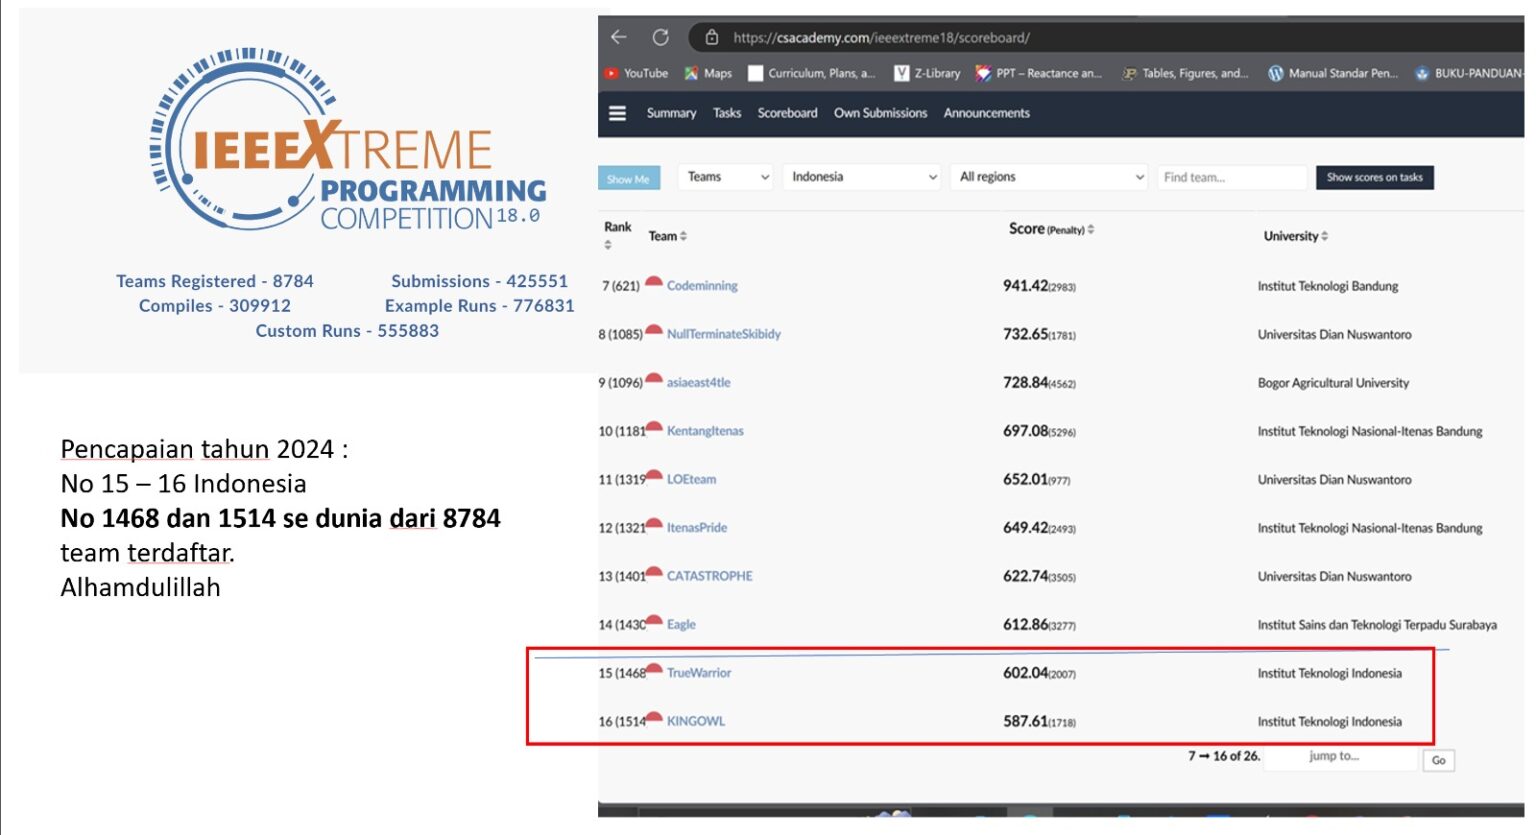
Task: Sort the University column
Action: pos(1325,236)
